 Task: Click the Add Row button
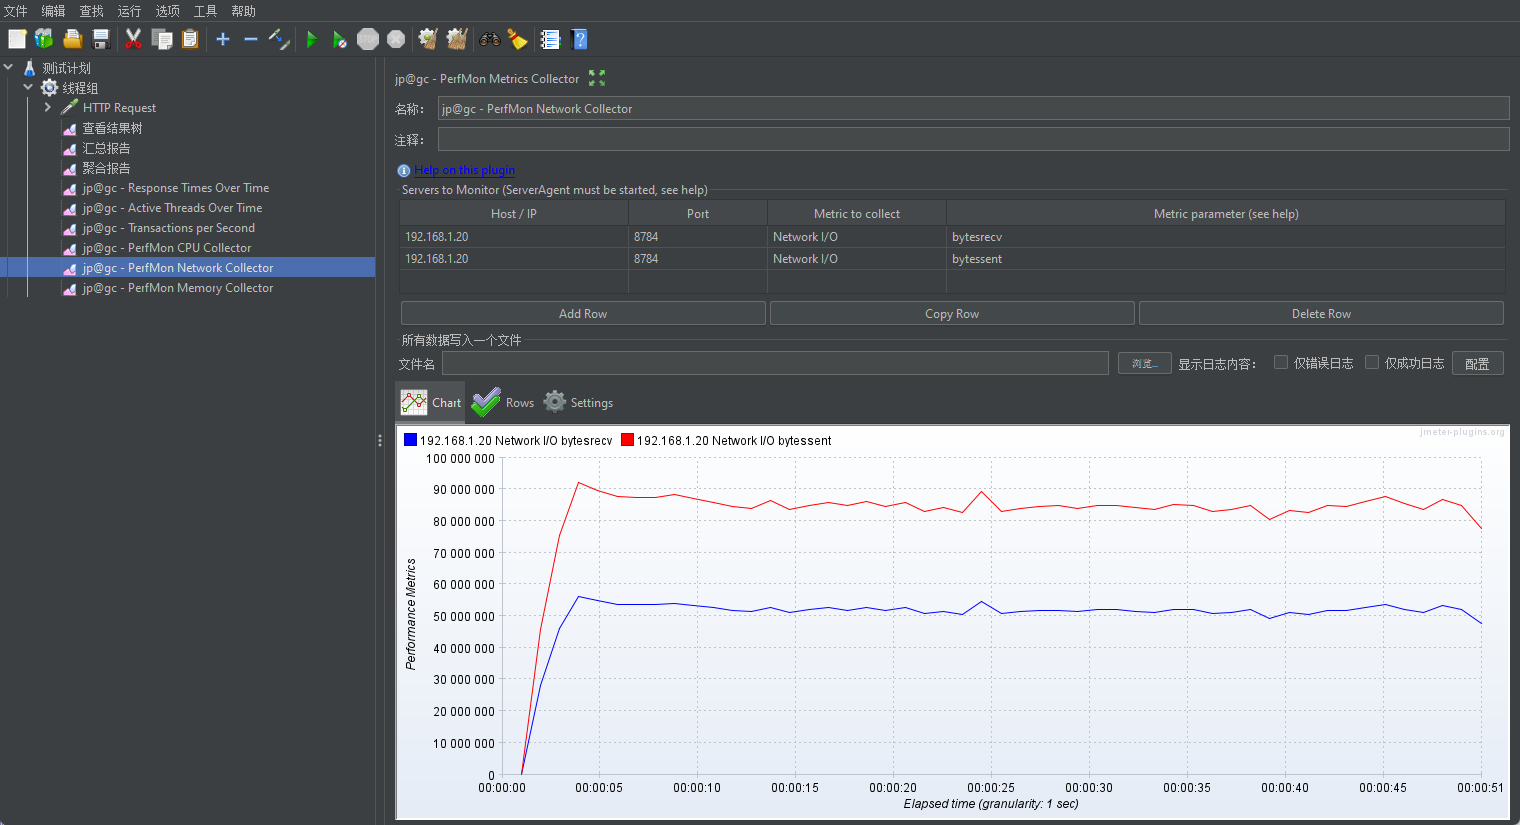(x=583, y=313)
